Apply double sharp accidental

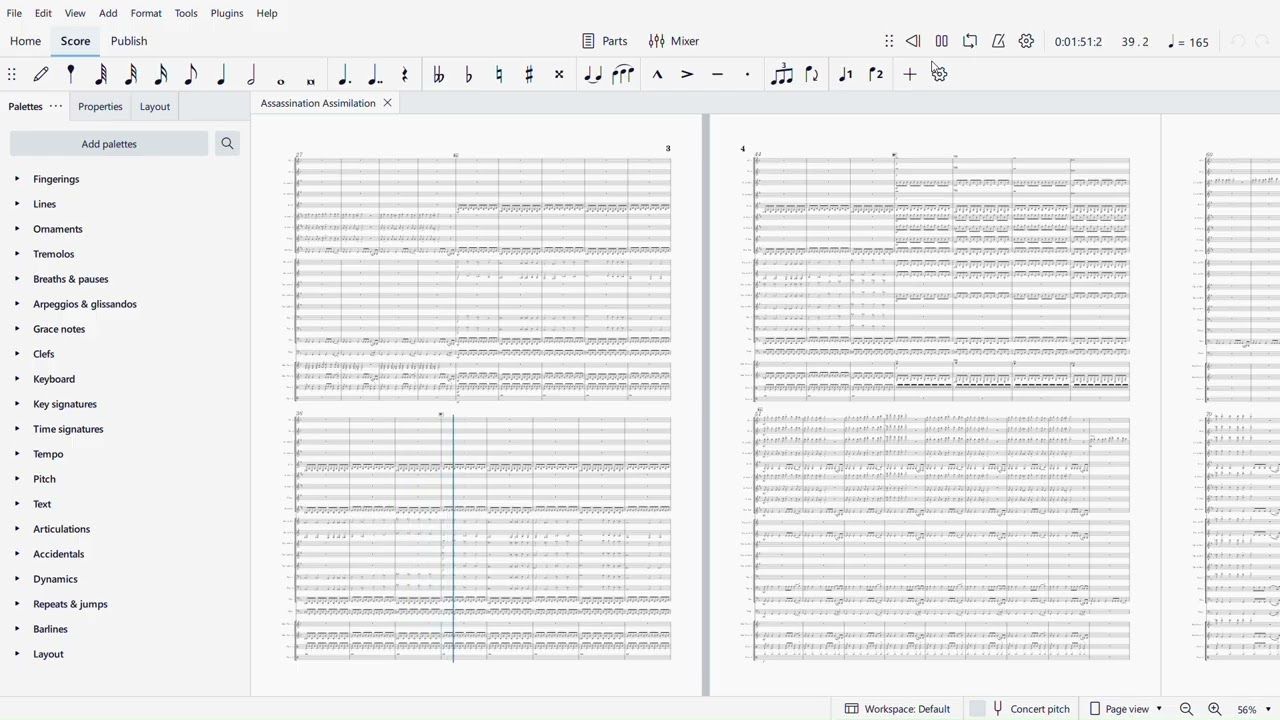(x=559, y=75)
